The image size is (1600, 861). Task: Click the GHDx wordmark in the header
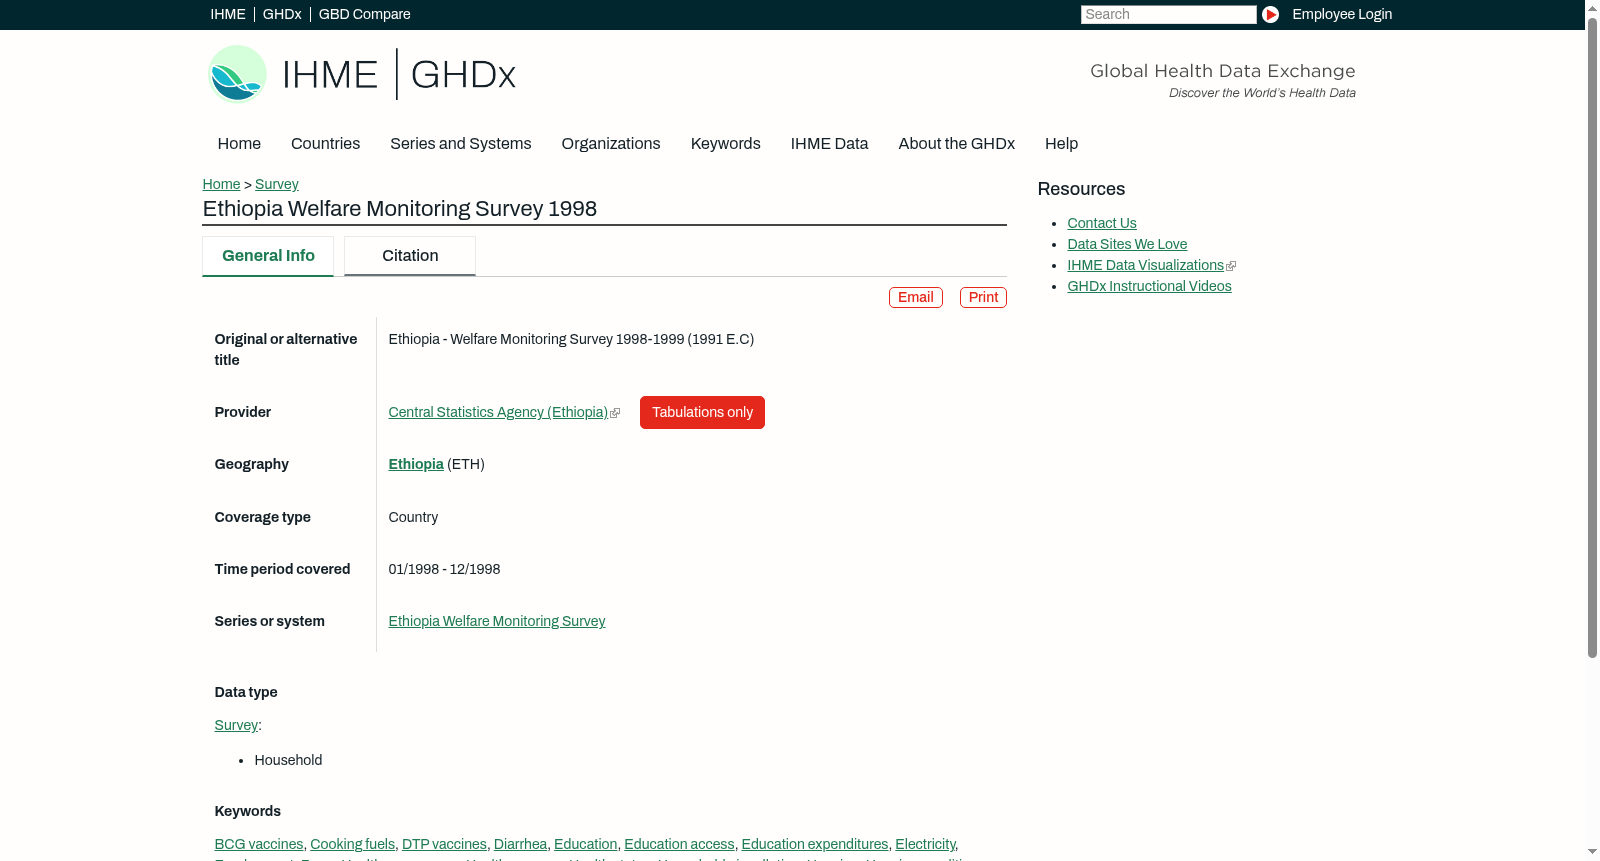(463, 75)
